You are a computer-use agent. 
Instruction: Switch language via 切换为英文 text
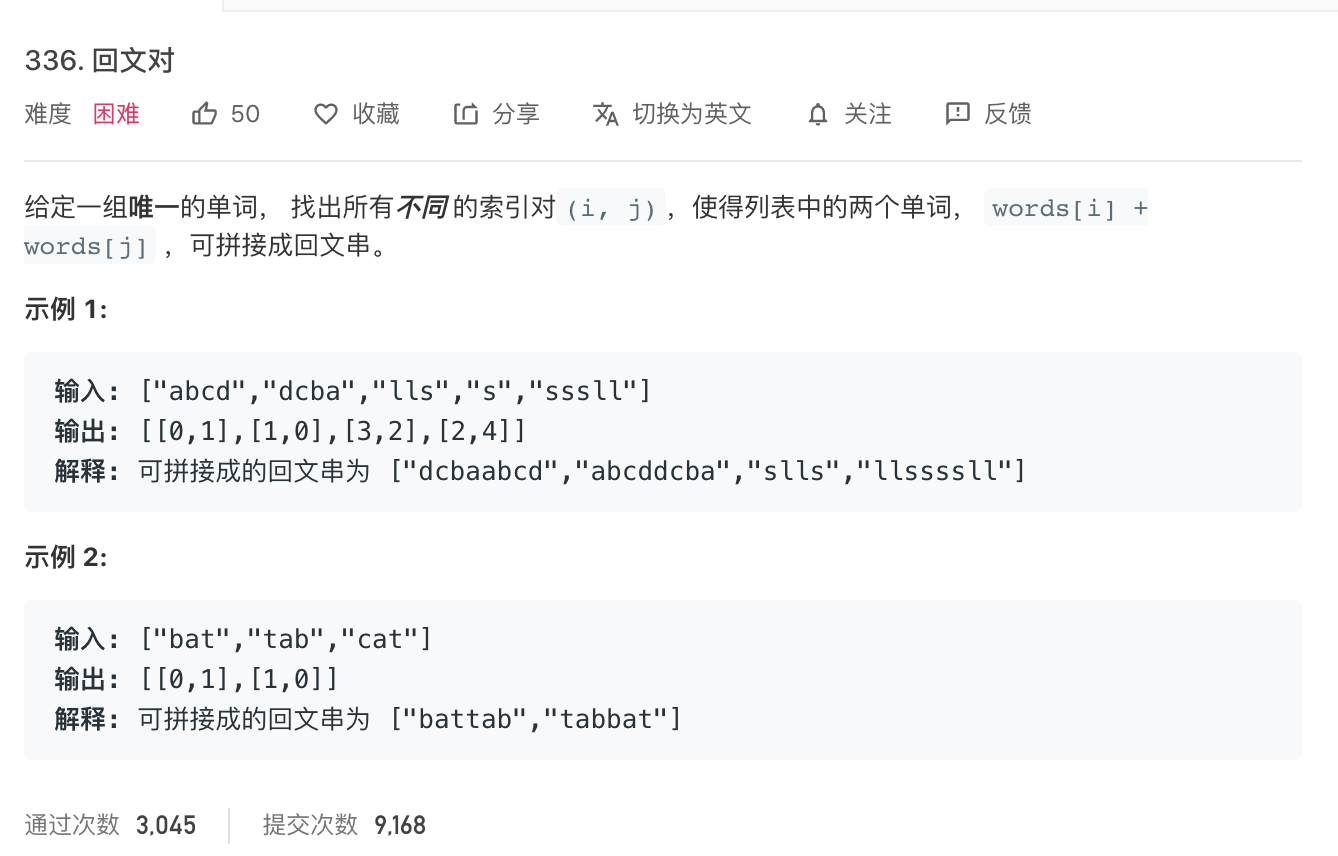(x=692, y=114)
